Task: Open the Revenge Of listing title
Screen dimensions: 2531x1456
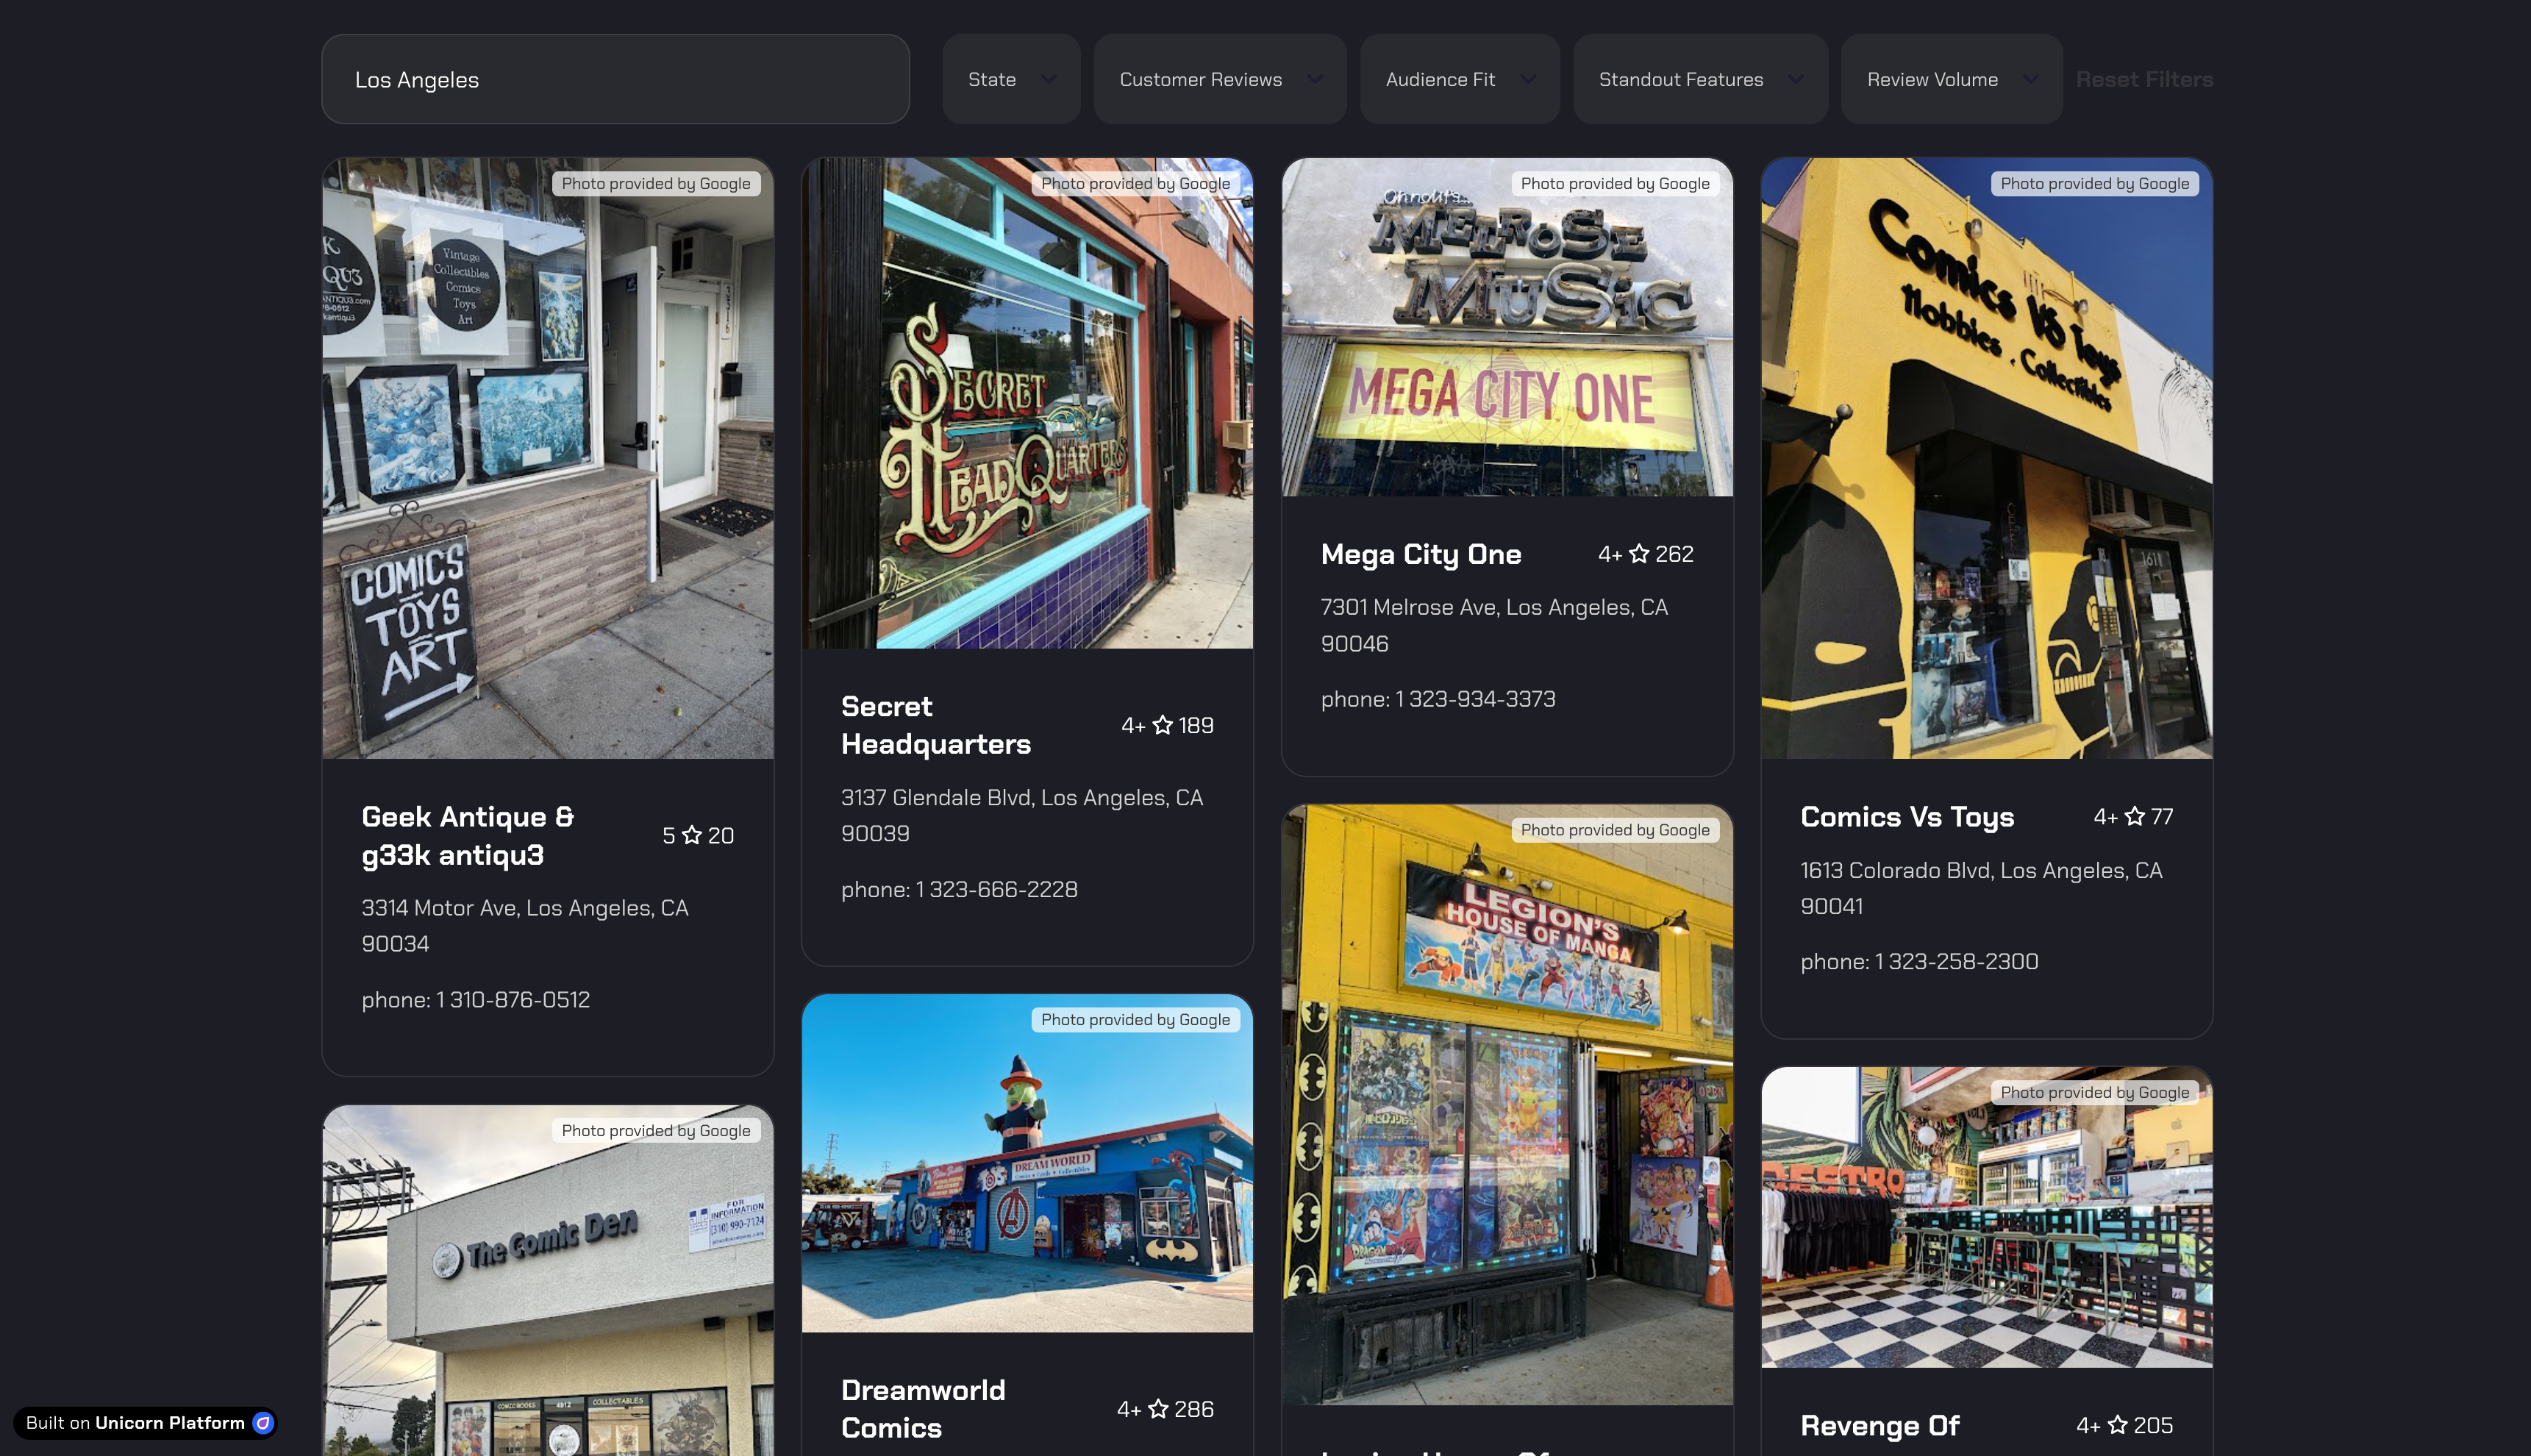Action: [1879, 1425]
